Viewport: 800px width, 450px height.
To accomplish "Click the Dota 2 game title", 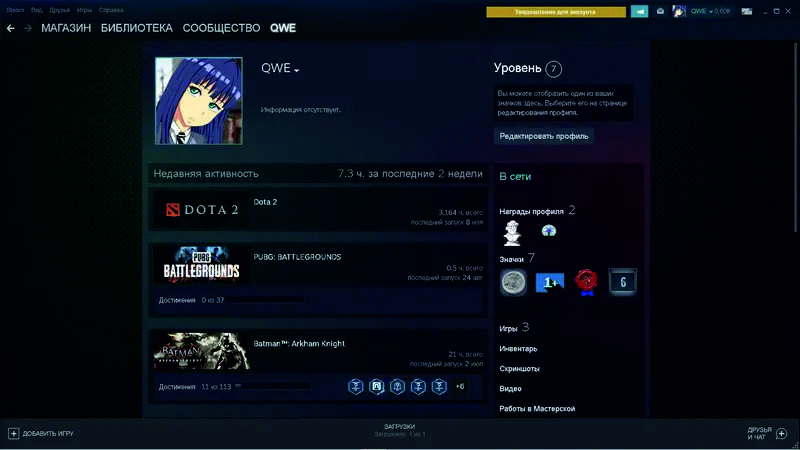I will pyautogui.click(x=265, y=202).
